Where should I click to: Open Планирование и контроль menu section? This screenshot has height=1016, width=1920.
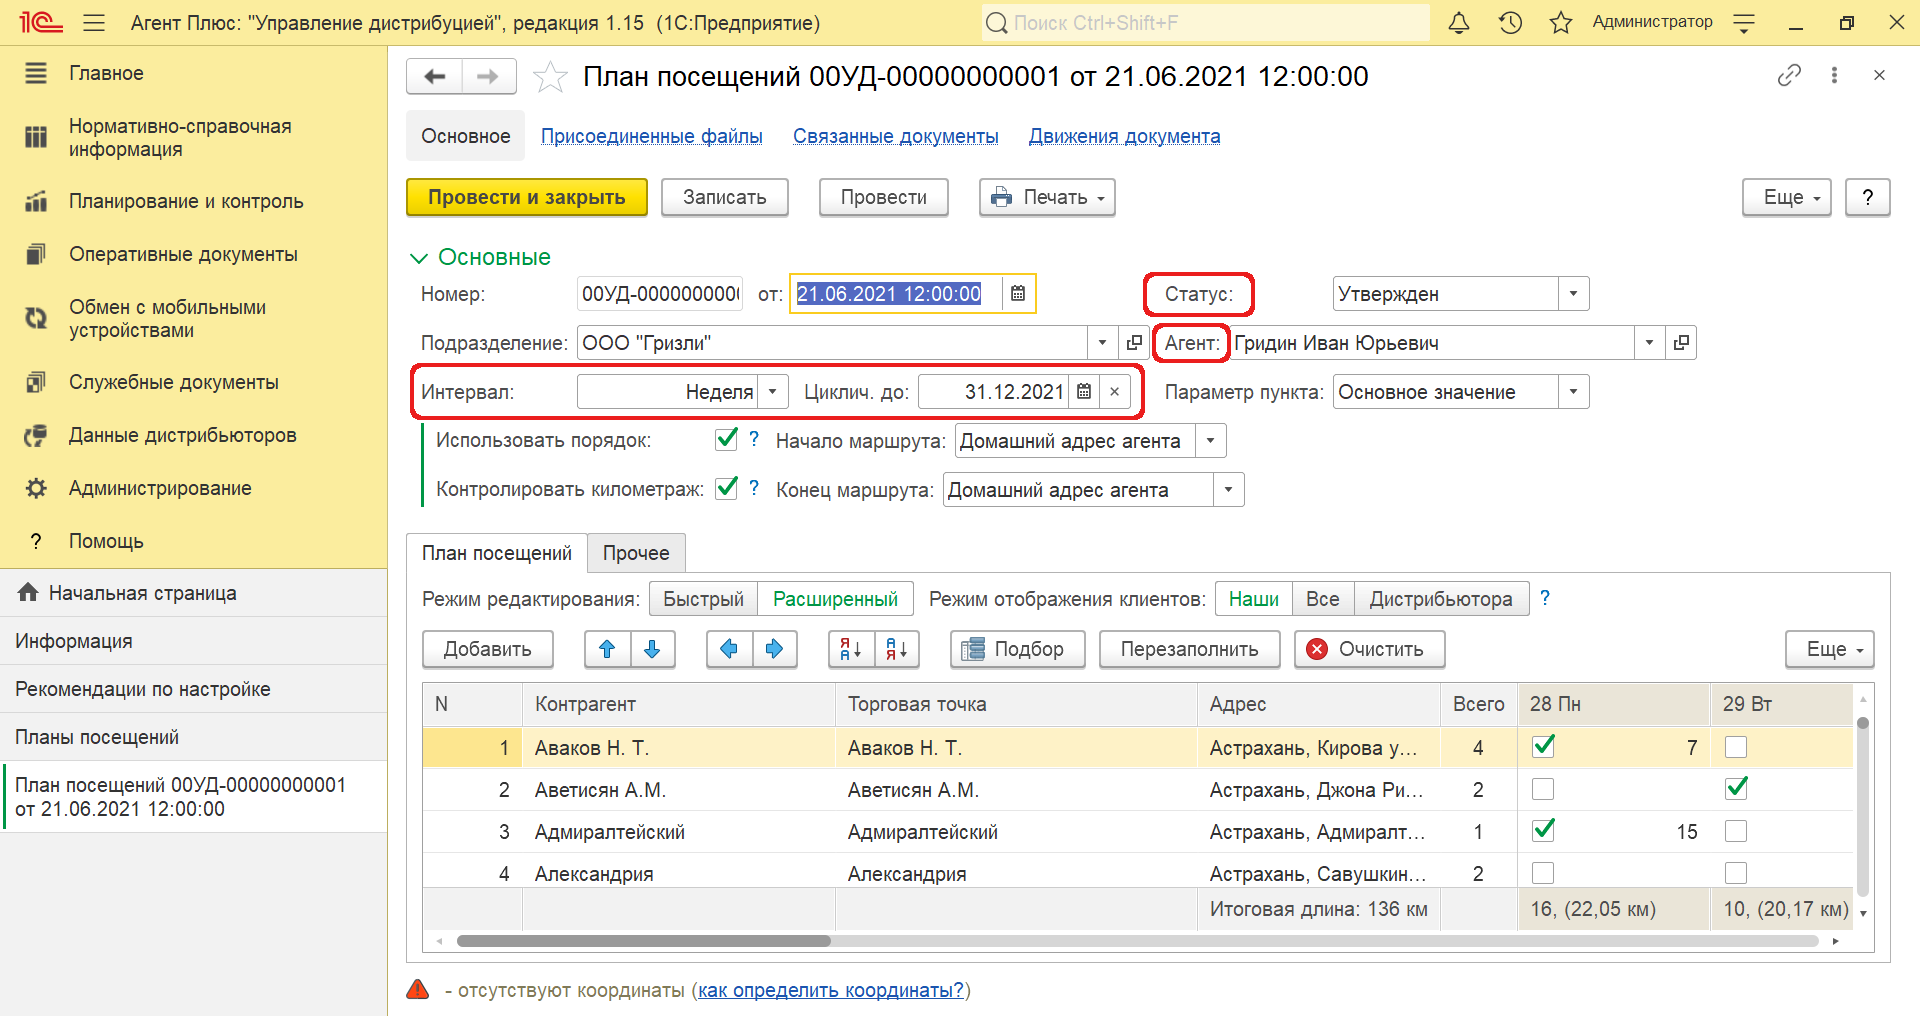(x=185, y=201)
